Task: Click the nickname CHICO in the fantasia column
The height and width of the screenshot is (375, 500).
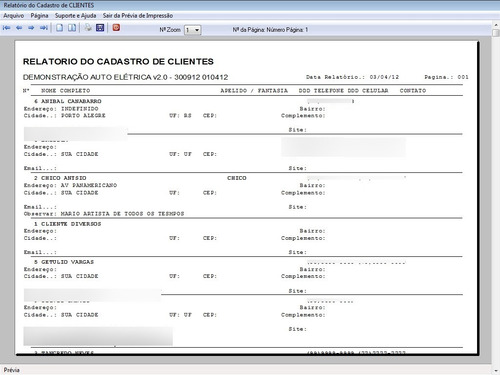Action: (x=237, y=178)
